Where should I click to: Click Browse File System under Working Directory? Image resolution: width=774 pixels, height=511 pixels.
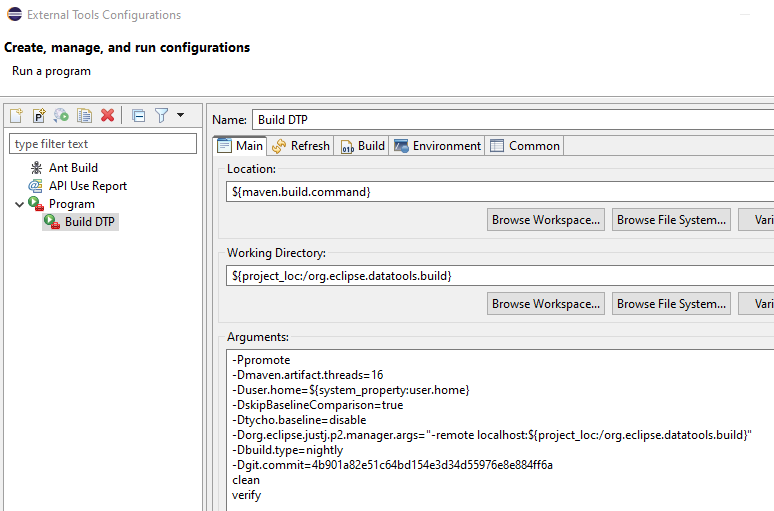tap(672, 304)
